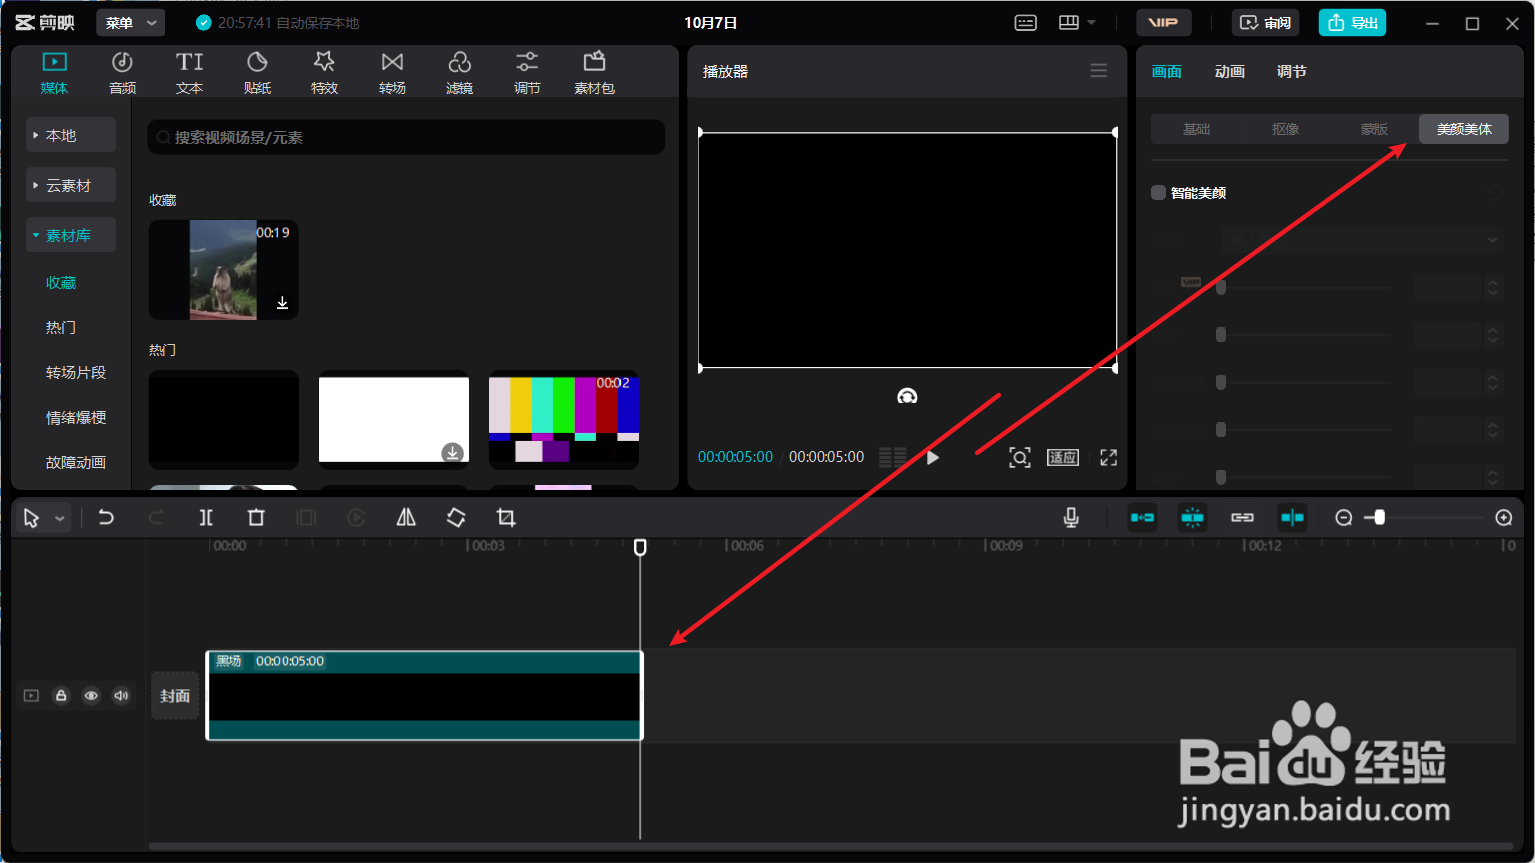Expand the 本地 local section
This screenshot has width=1535, height=863.
pos(71,135)
